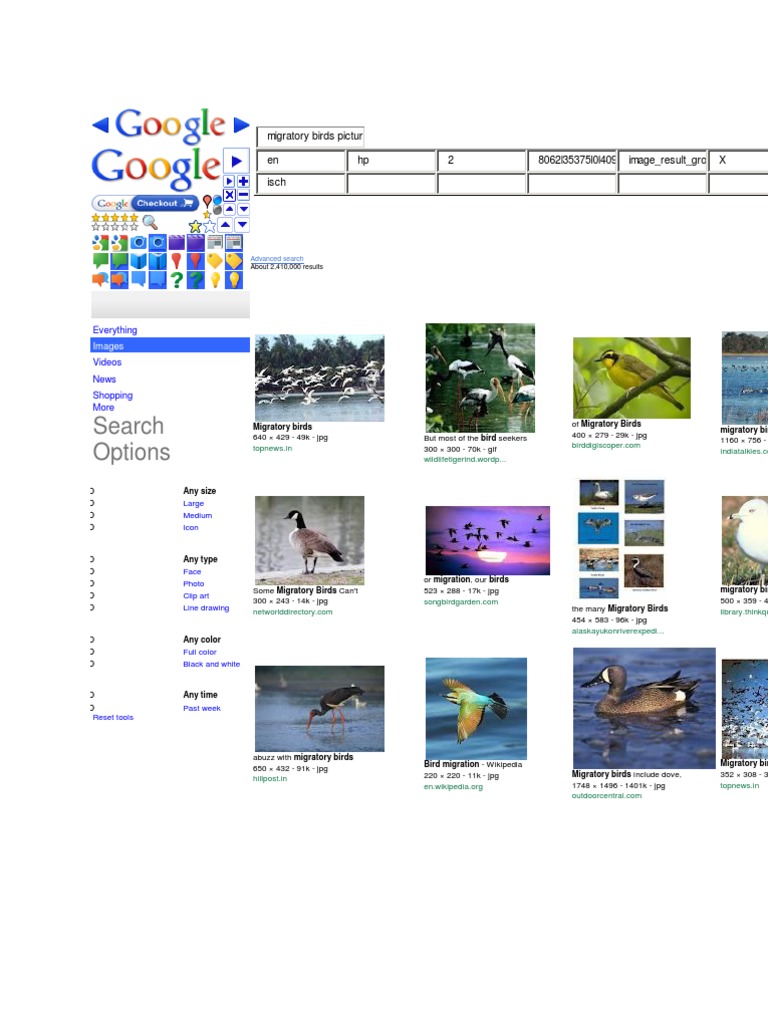Click the orange discussion bubbles on white background
This screenshot has width=768, height=1024.
(100, 280)
